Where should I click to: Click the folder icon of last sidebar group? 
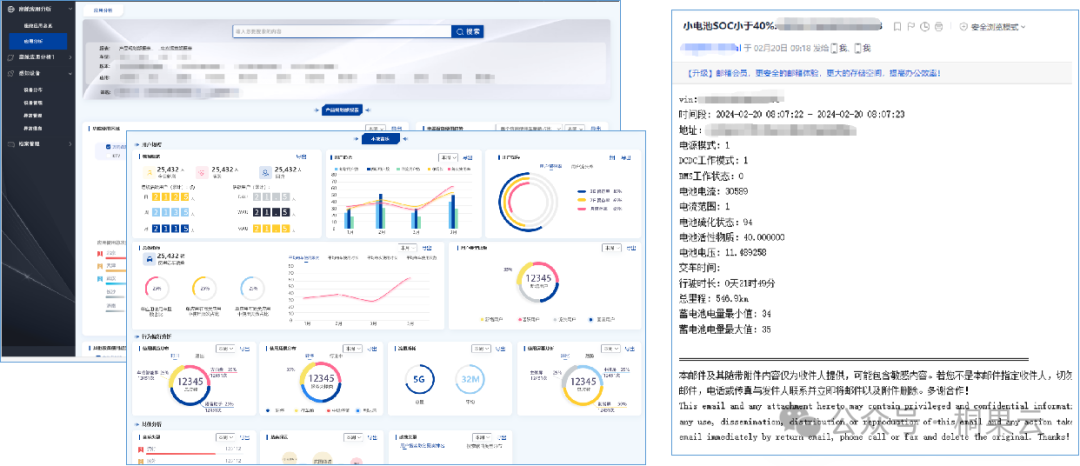11,144
